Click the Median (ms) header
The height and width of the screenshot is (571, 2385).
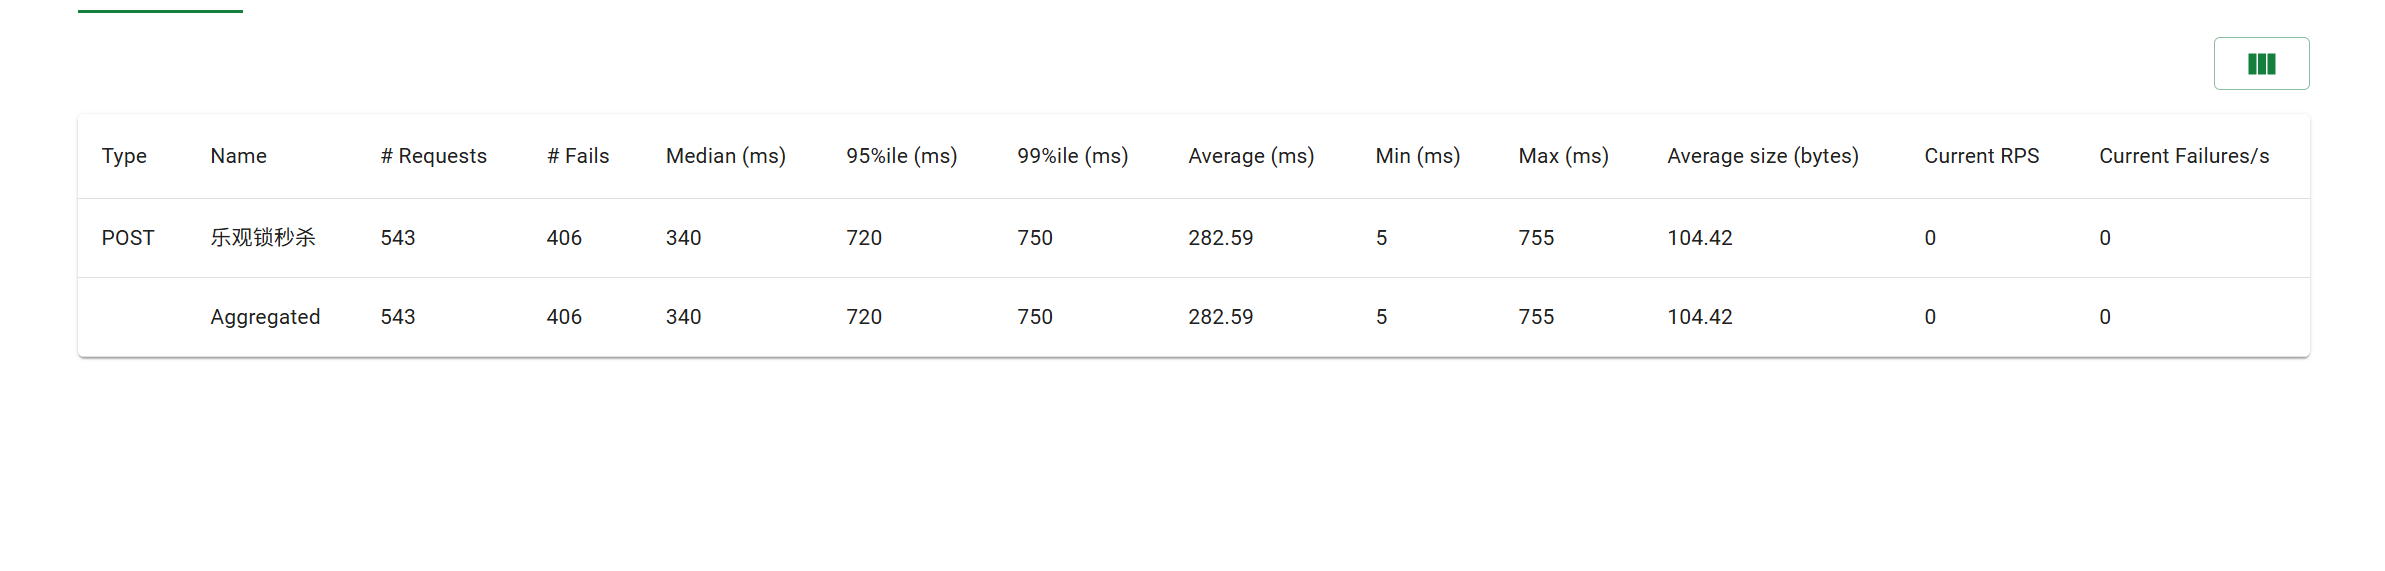(x=726, y=156)
